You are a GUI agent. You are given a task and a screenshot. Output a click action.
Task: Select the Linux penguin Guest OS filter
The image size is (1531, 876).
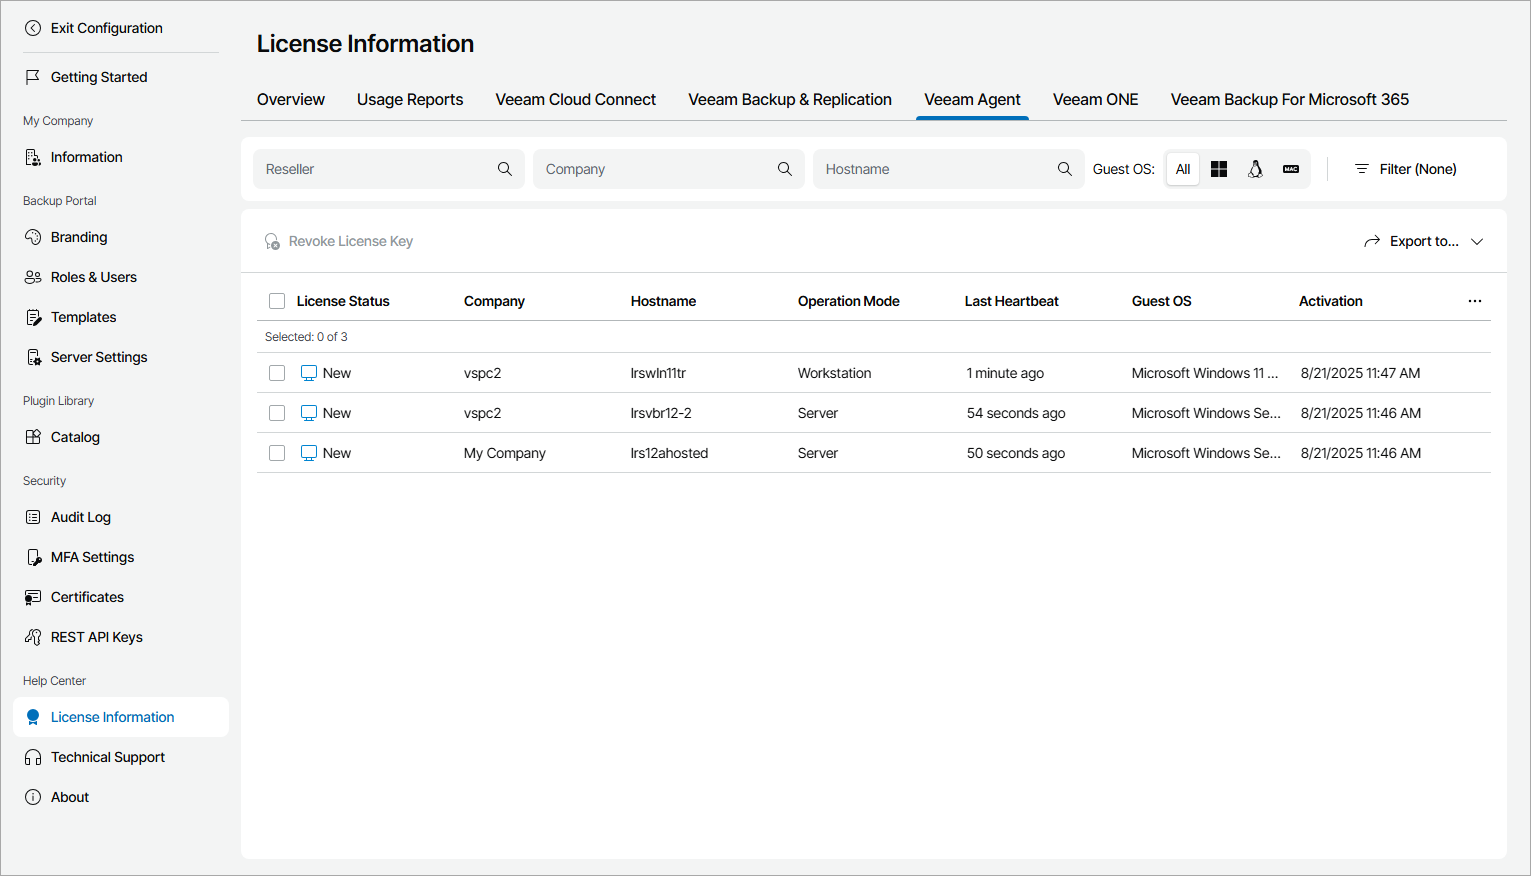[x=1255, y=168]
